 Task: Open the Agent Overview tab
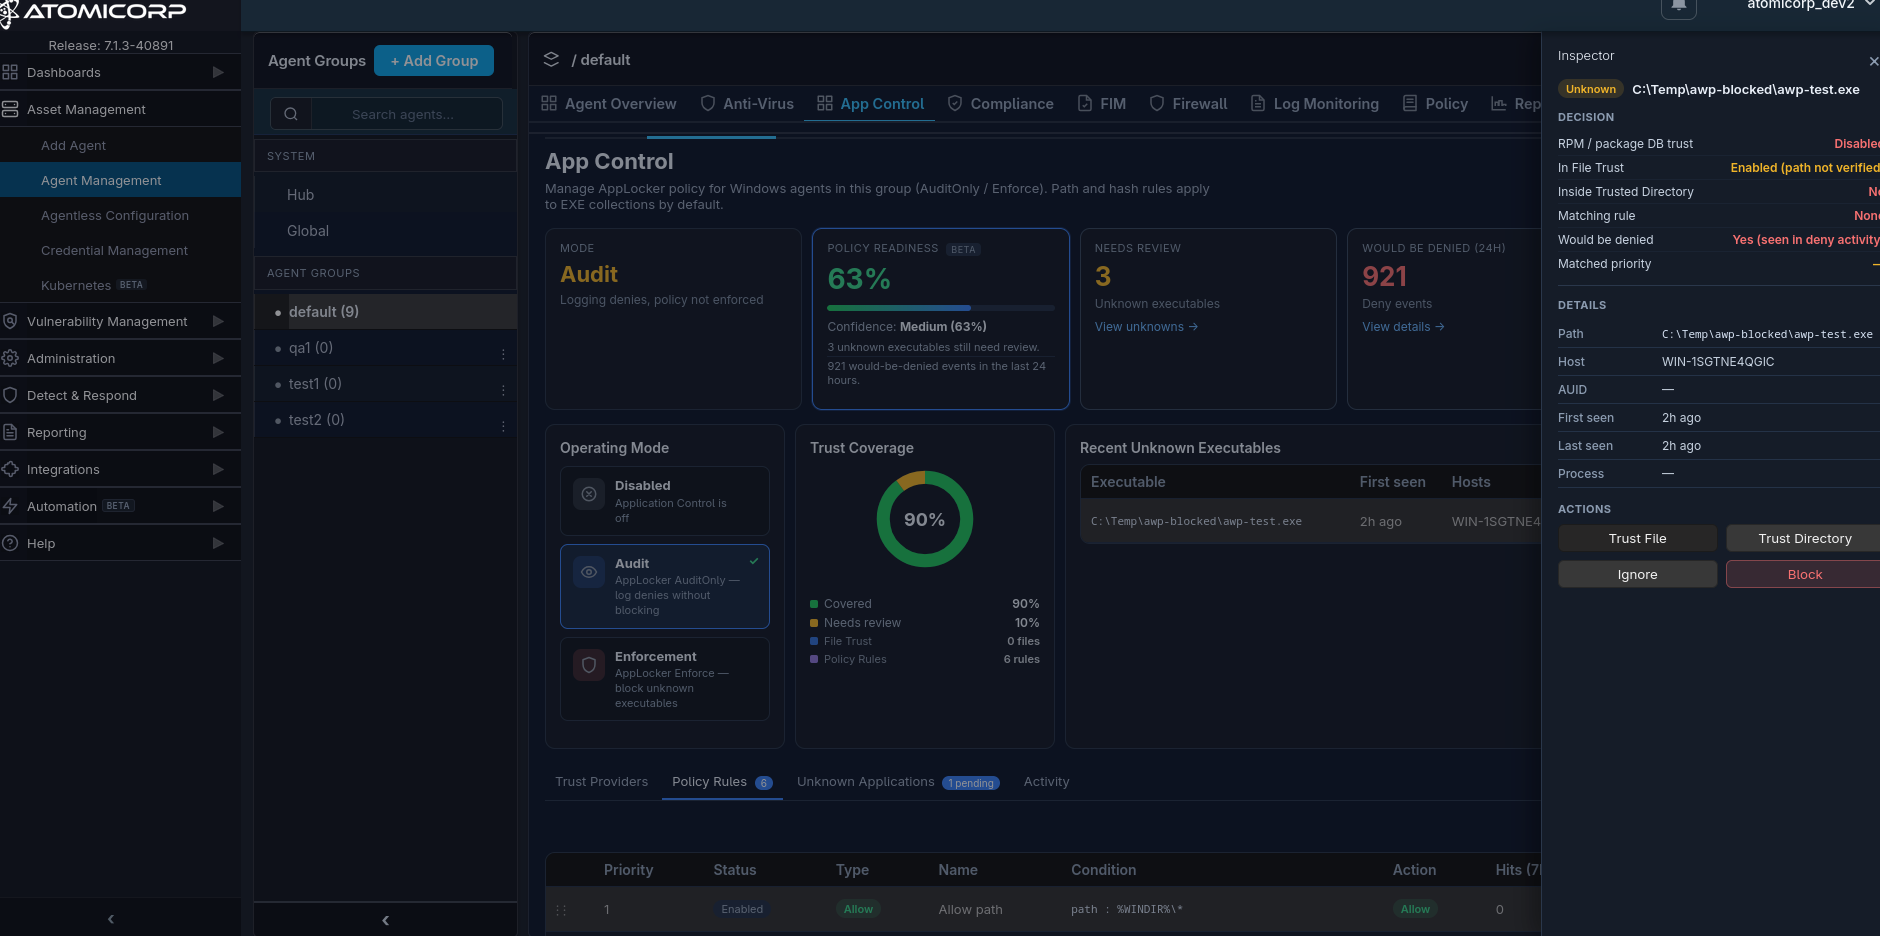click(609, 104)
